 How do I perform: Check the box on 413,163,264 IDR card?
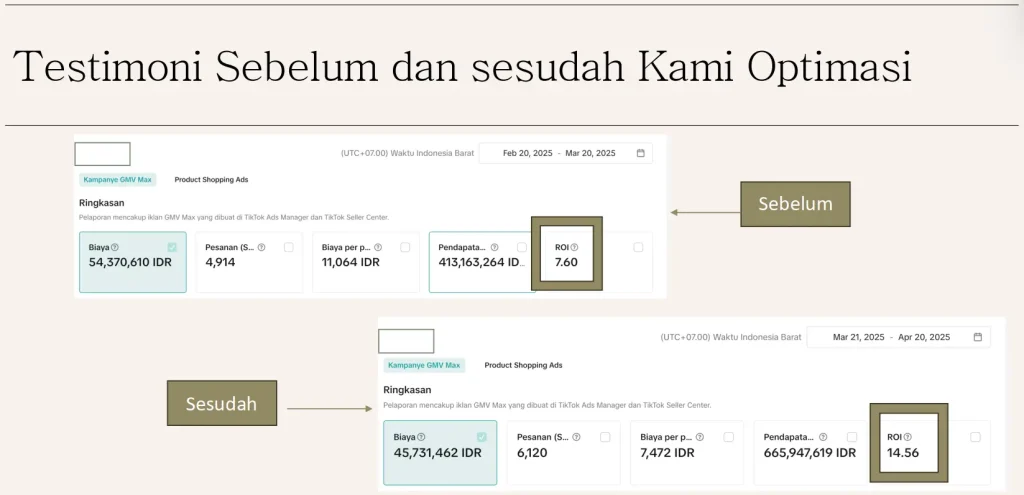tap(521, 247)
